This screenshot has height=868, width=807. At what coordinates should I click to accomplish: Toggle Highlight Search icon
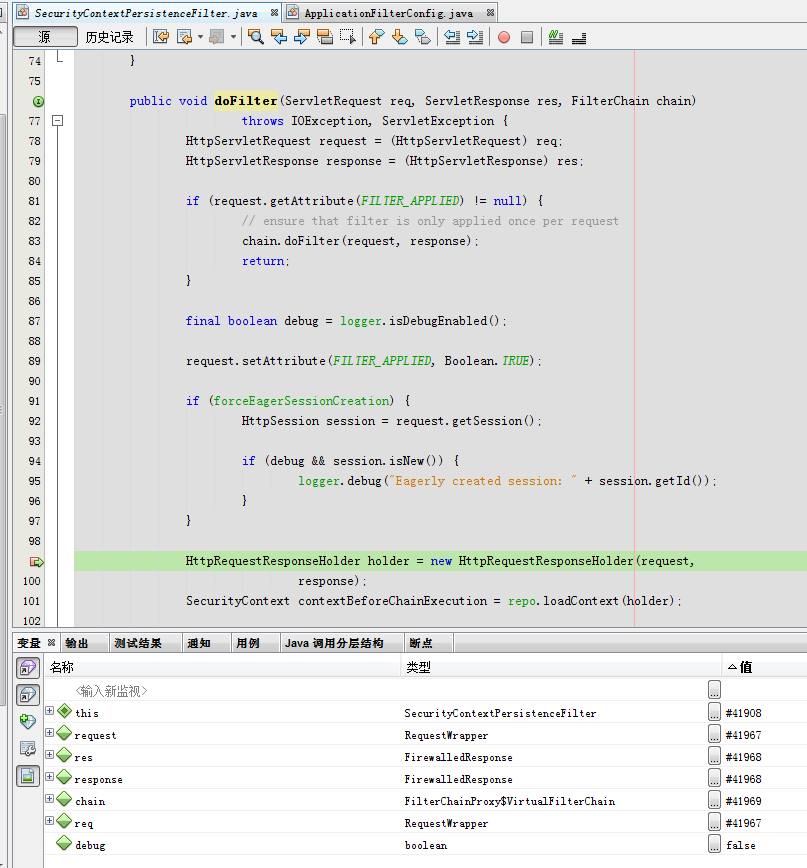(x=325, y=37)
